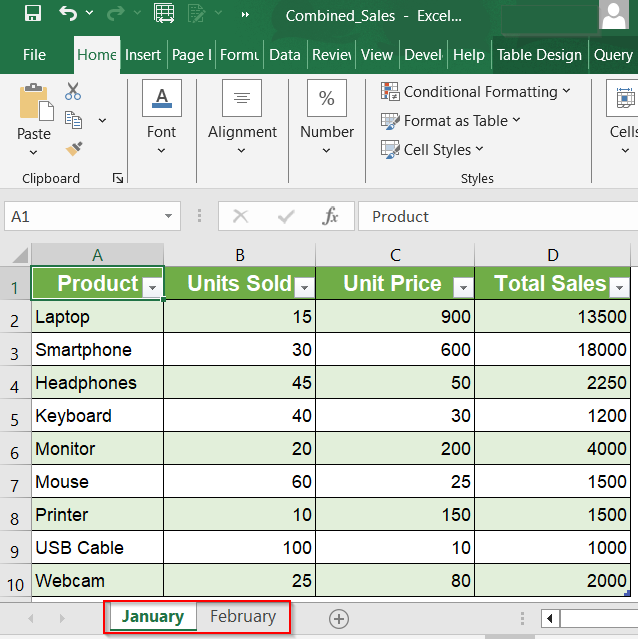
Task: Switch to the Insert tab
Action: pos(143,55)
